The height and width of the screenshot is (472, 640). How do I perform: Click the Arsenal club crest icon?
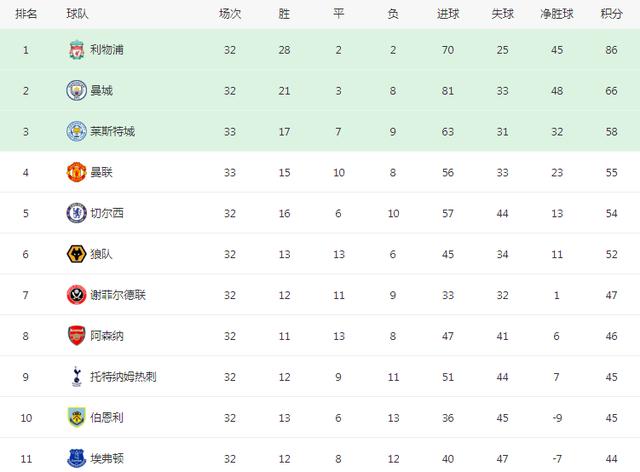[76, 336]
